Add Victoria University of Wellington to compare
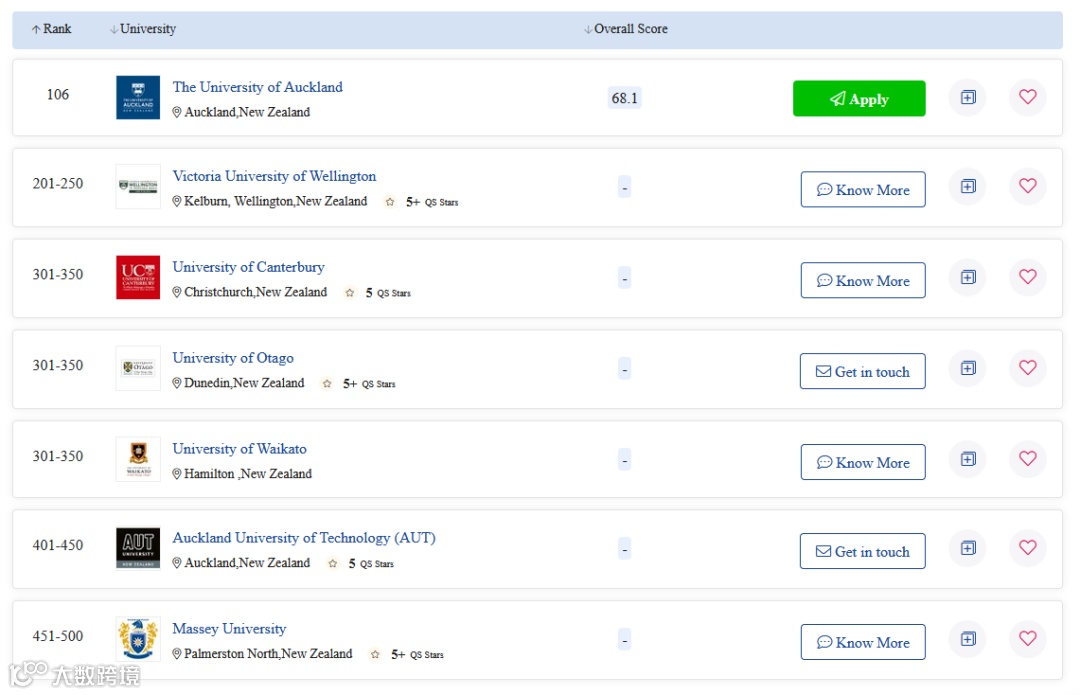 click(x=967, y=187)
